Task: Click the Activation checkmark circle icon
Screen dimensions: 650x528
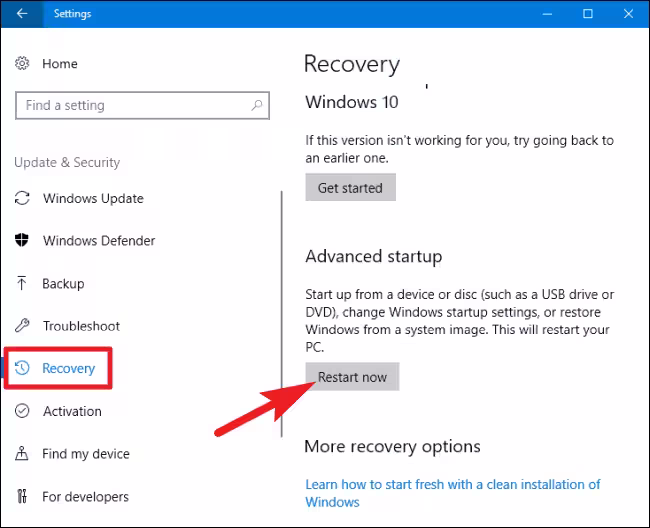Action: 22,411
